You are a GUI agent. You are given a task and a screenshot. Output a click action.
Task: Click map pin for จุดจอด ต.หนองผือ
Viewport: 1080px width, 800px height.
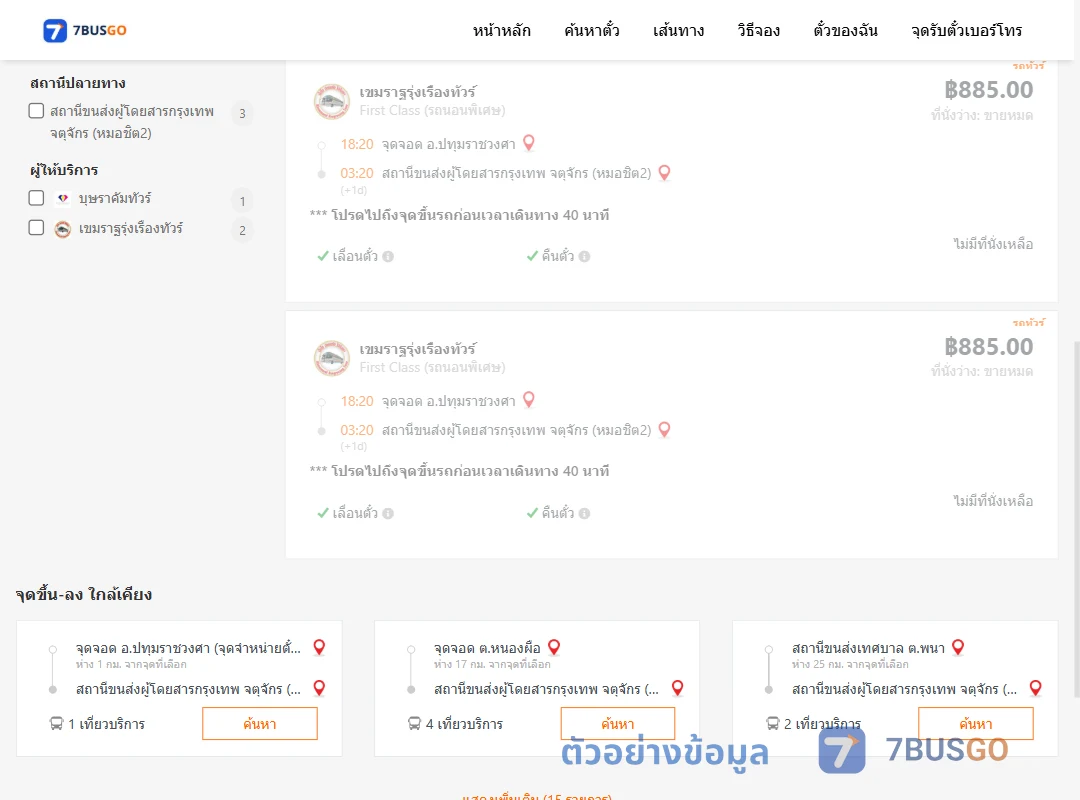tap(554, 647)
